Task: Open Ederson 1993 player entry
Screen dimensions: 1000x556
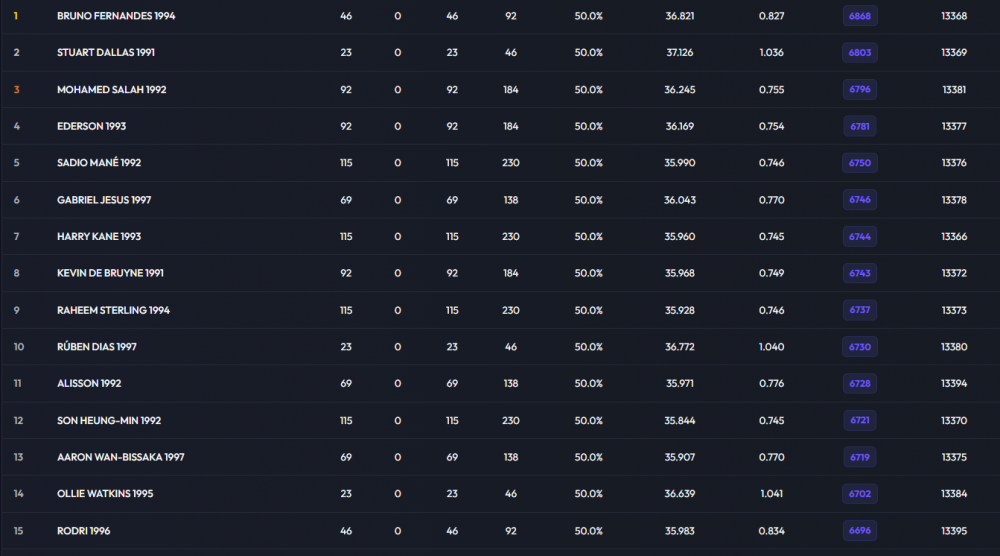Action: (x=91, y=126)
